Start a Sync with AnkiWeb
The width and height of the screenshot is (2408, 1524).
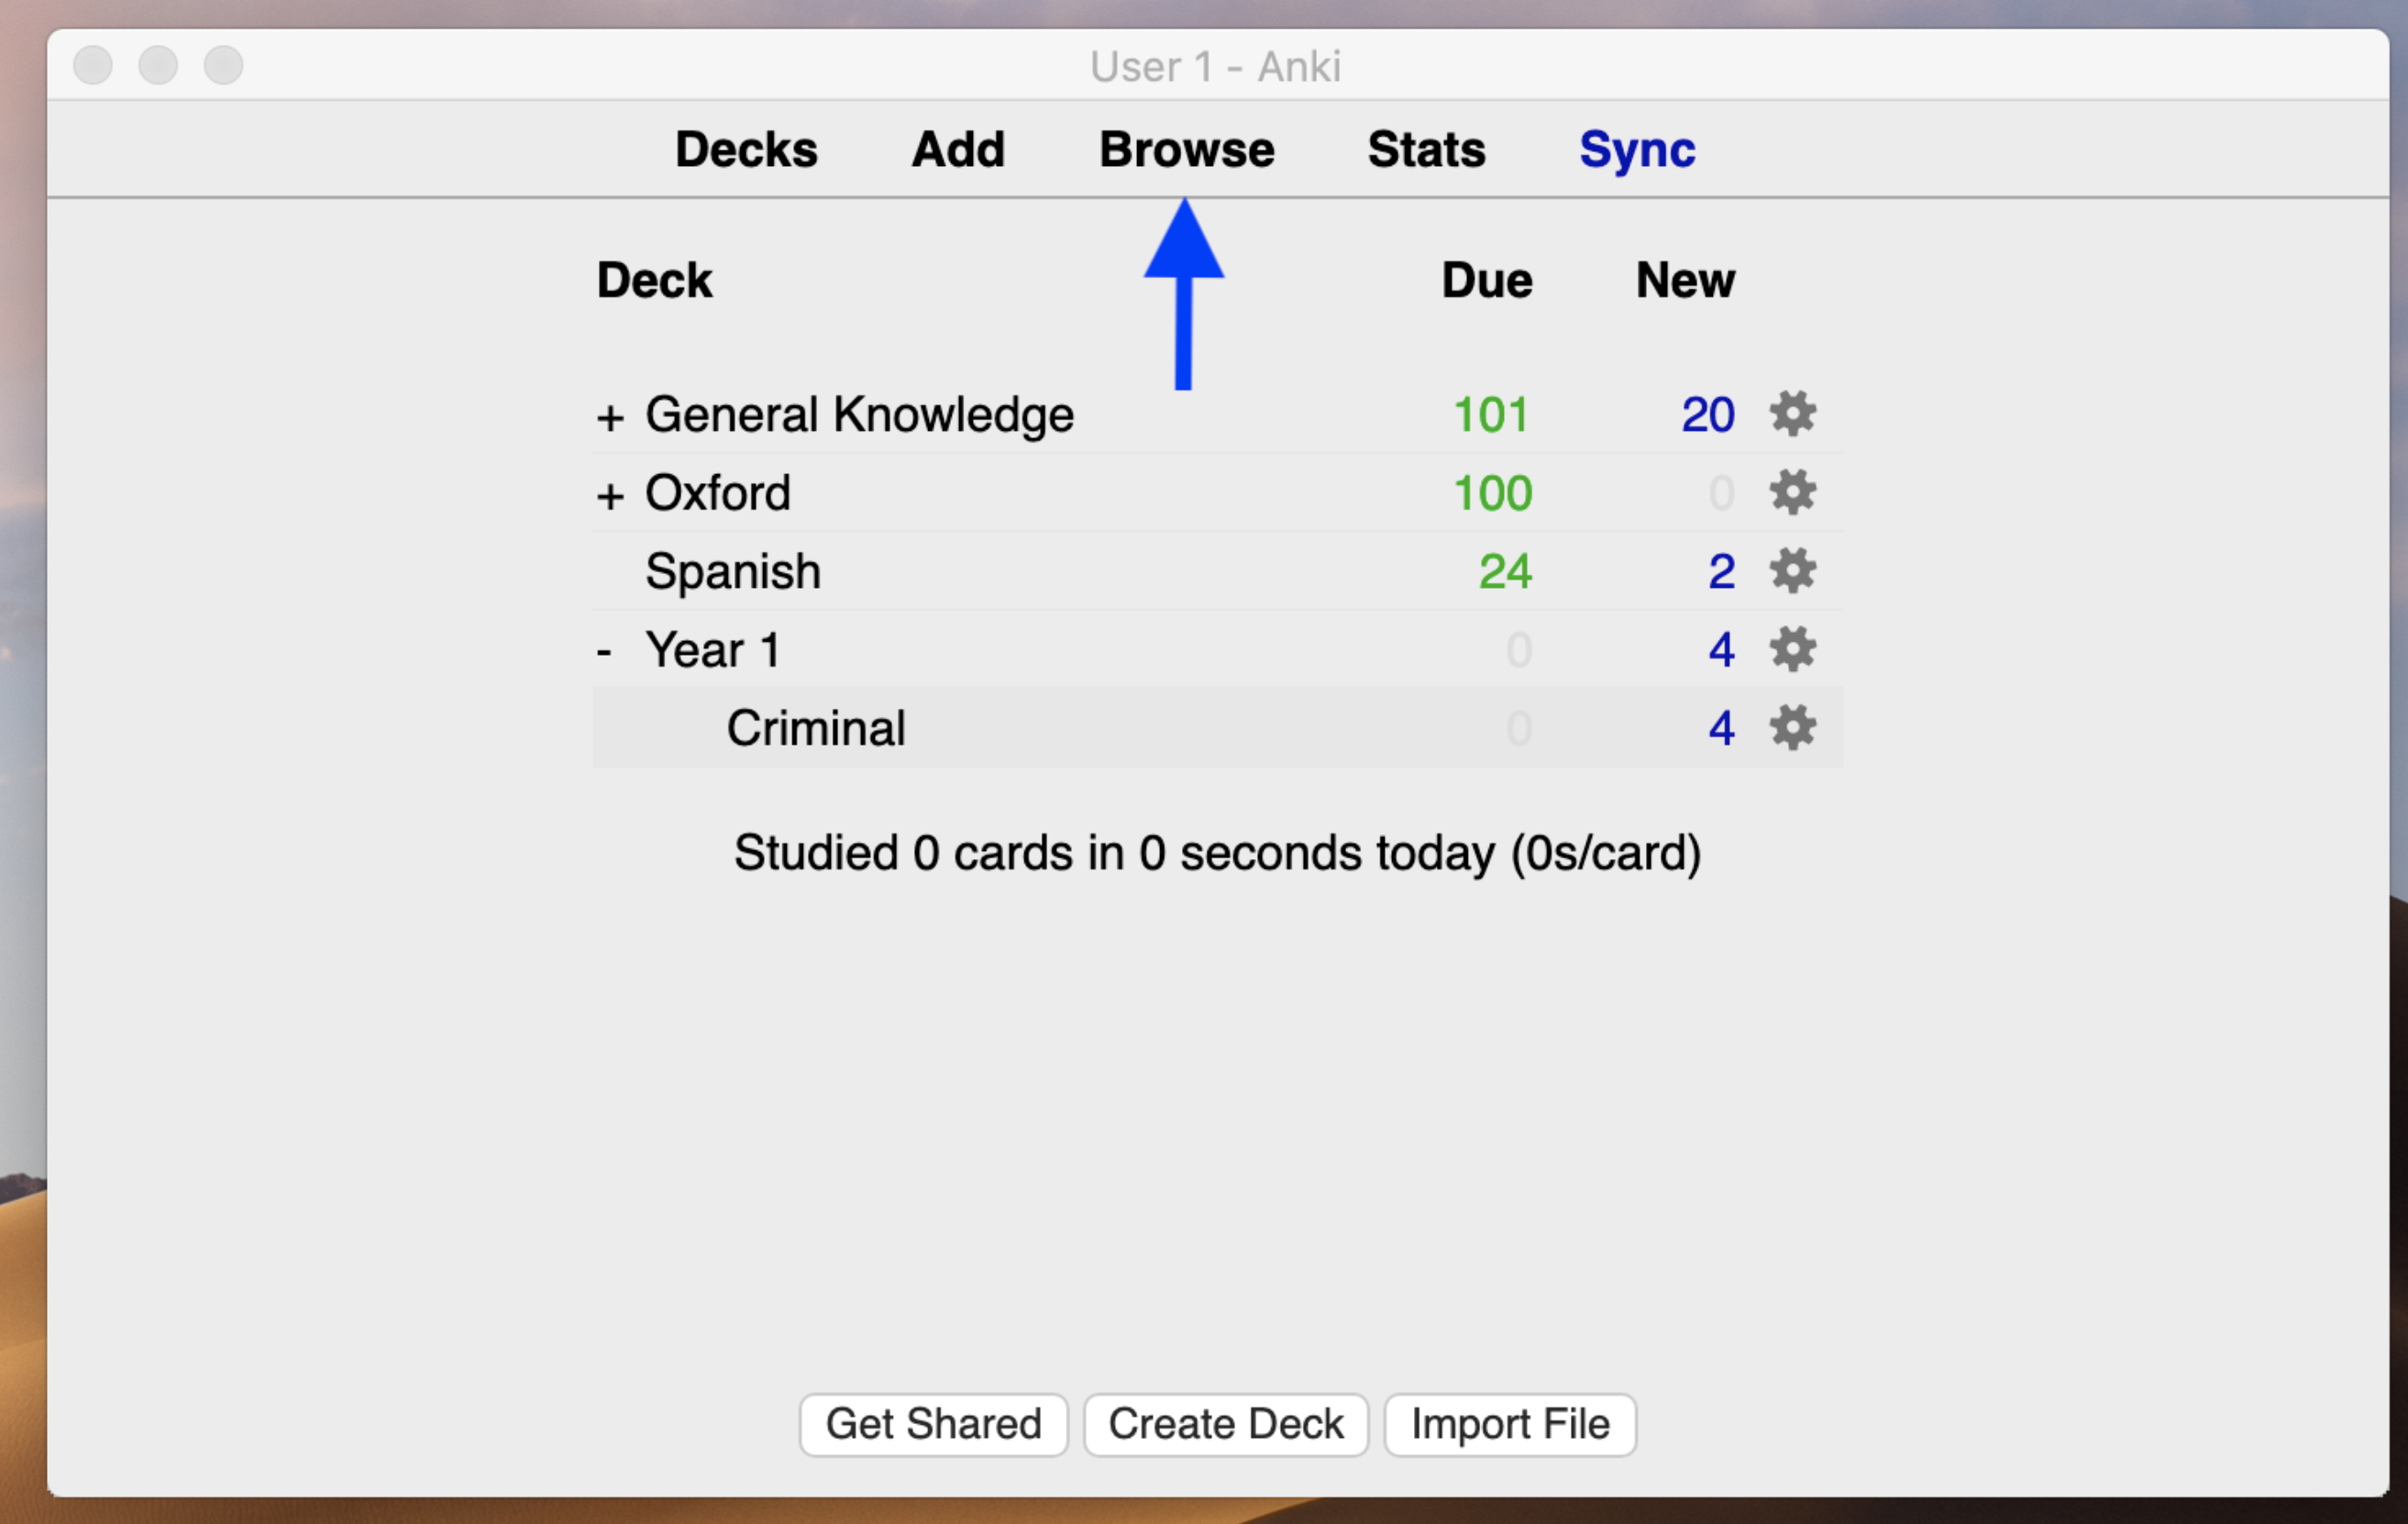1637,149
